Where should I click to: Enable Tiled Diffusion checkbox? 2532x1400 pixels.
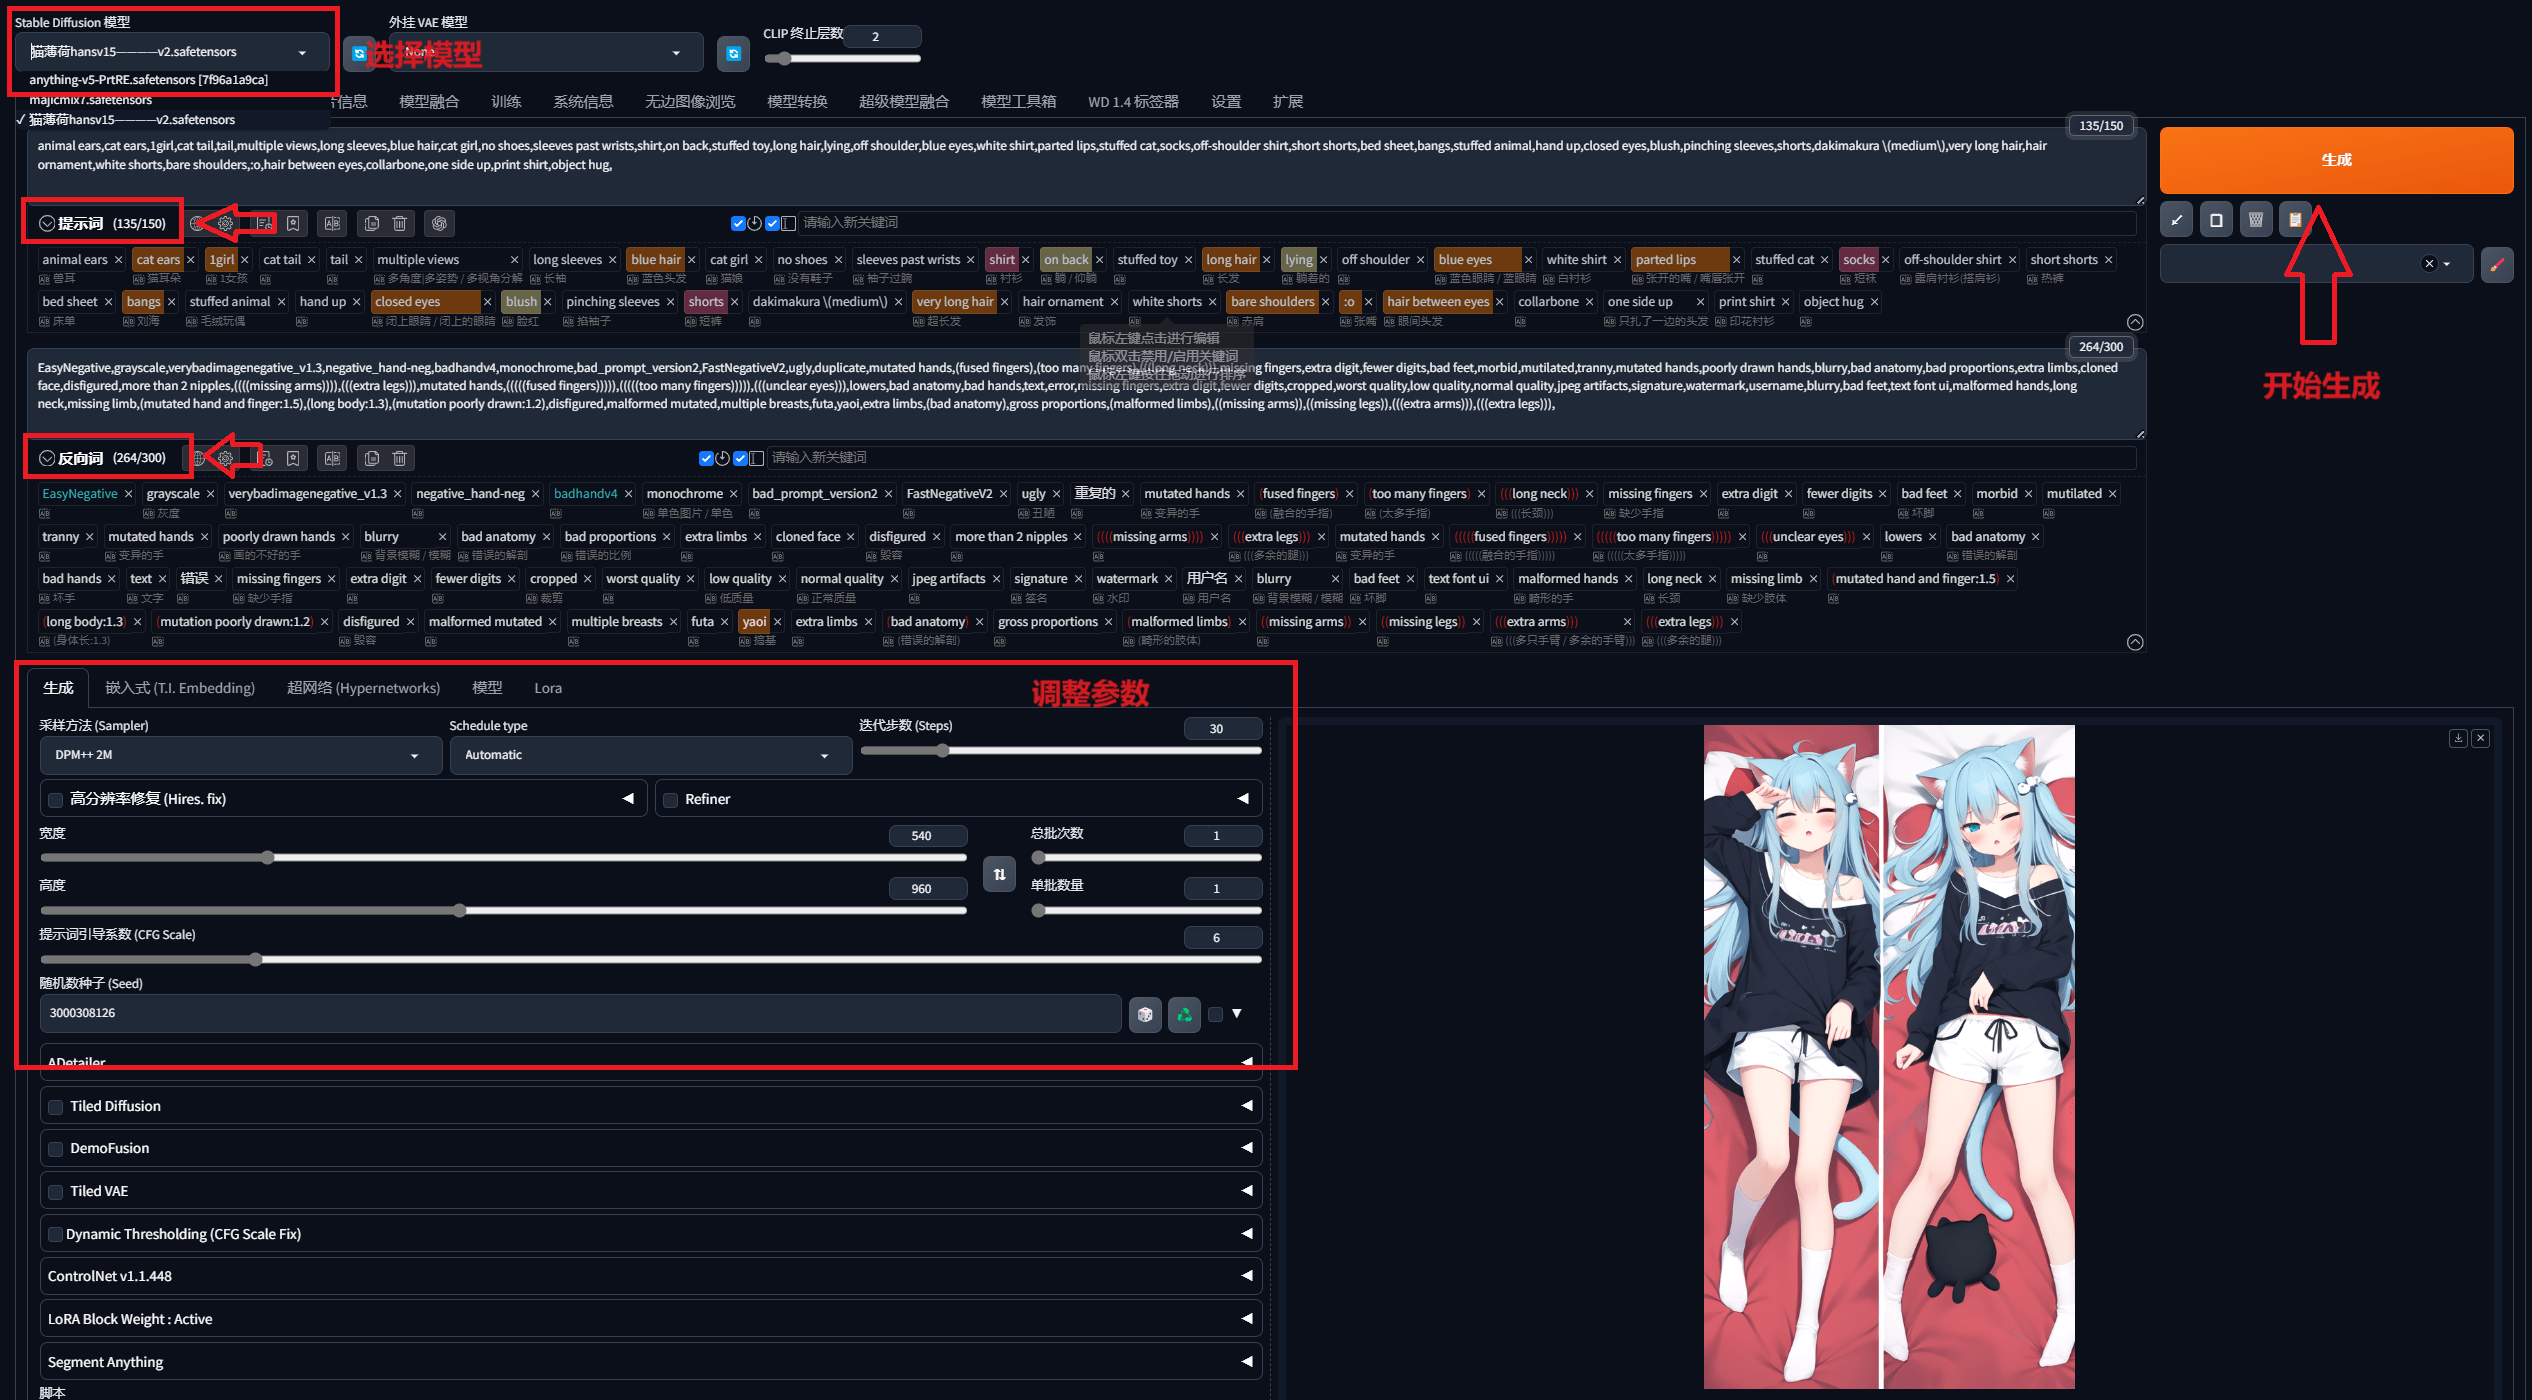pyautogui.click(x=56, y=1107)
